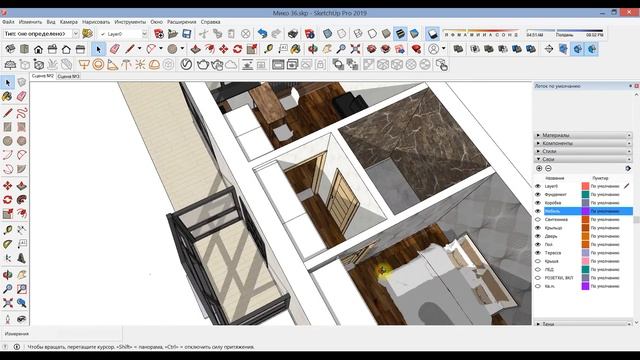Open the Layer0 layer dropdown in toolbar

(144, 34)
